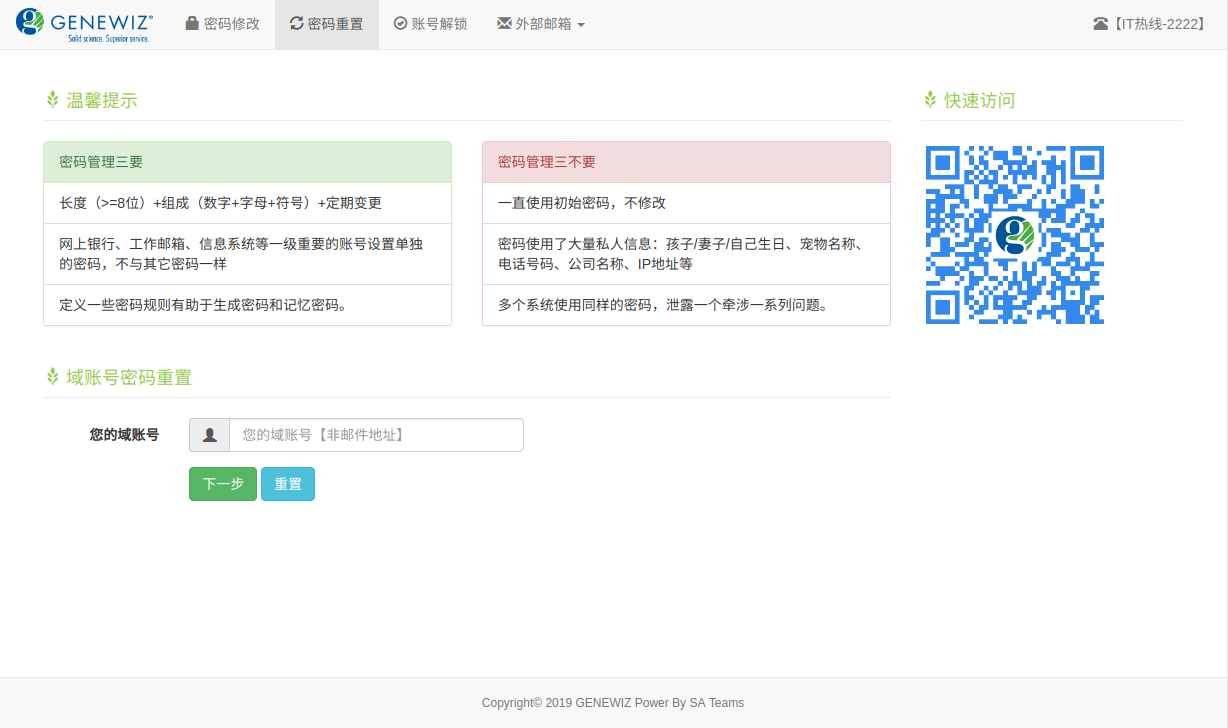The height and width of the screenshot is (728, 1228).
Task: Select the highlighted 密码重置 tab
Action: click(327, 24)
